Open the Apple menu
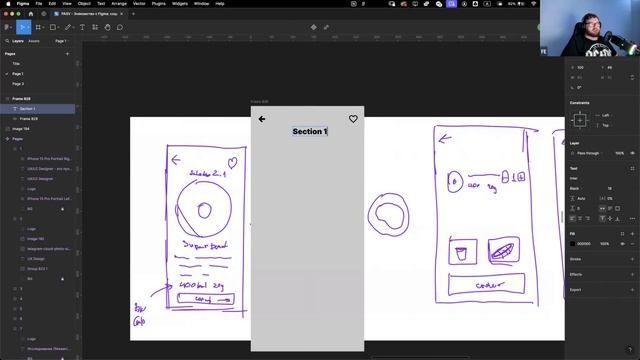Screen dimensions: 640x360 click(x=8, y=4)
